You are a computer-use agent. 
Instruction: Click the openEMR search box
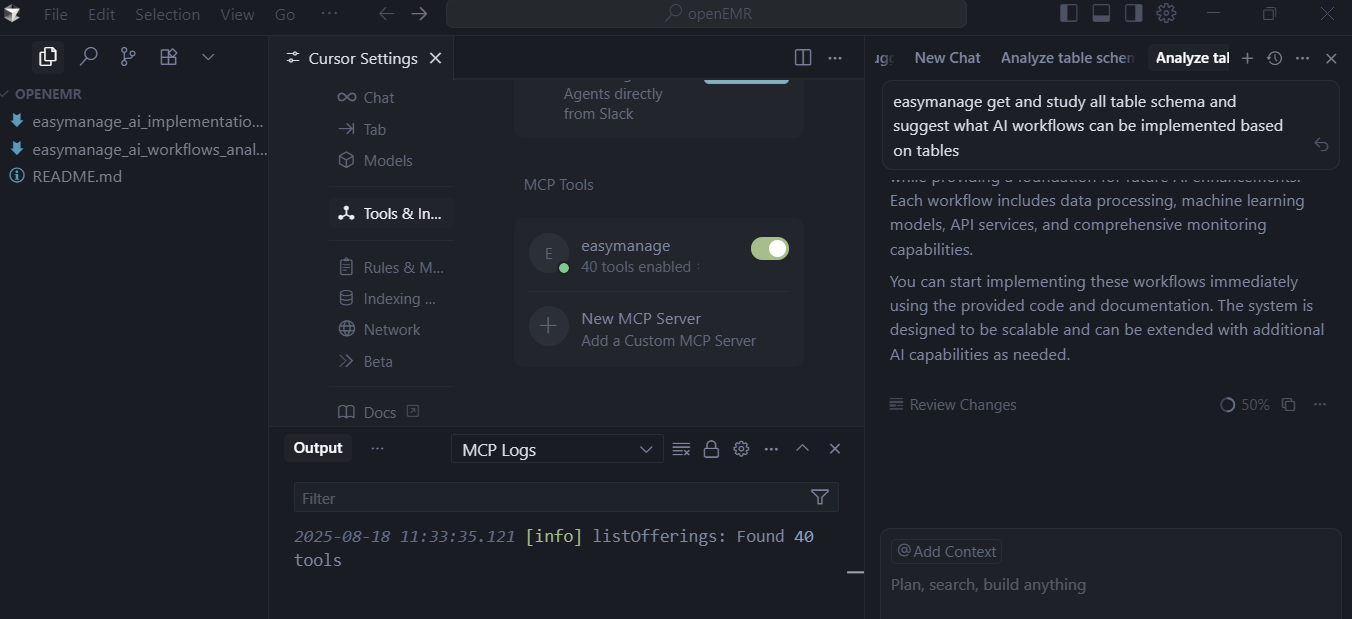tap(706, 14)
